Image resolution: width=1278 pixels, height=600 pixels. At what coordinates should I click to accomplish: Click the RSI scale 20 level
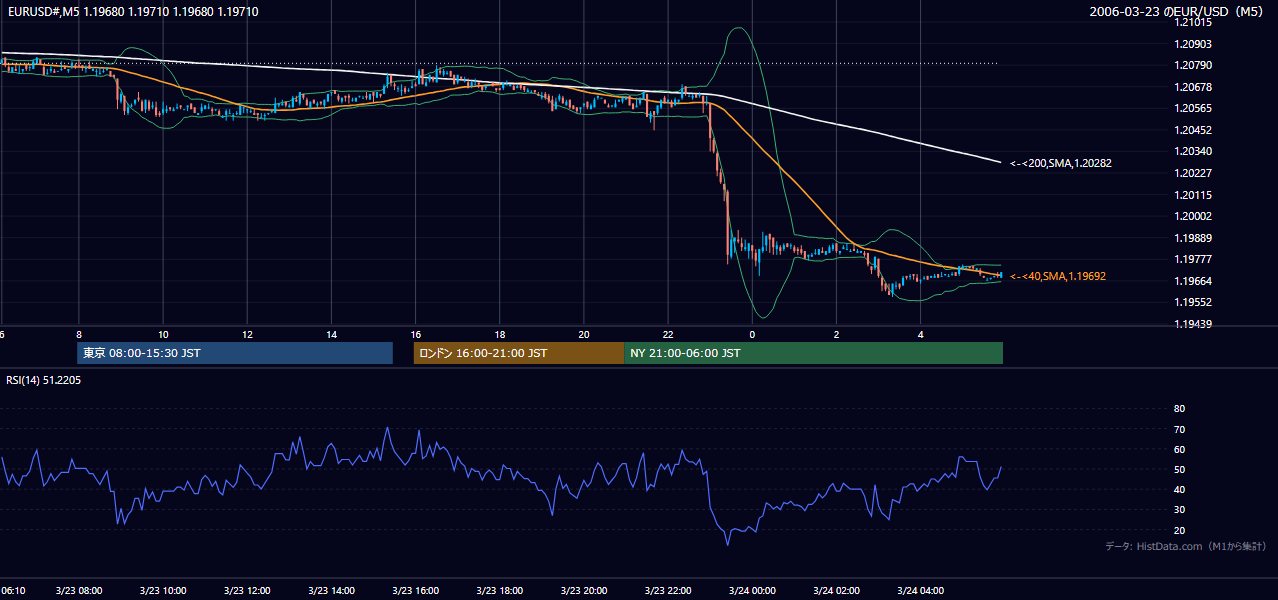[x=1180, y=530]
